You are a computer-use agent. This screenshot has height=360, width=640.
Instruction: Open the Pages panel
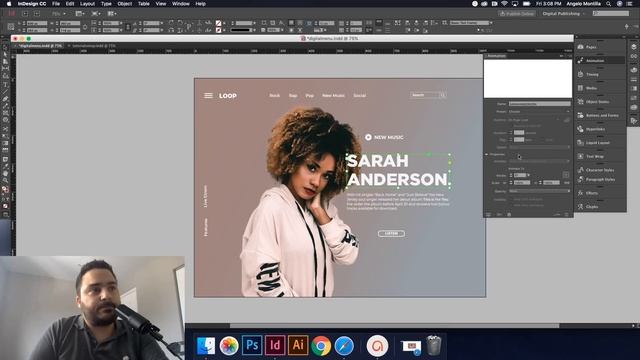pyautogui.click(x=600, y=47)
